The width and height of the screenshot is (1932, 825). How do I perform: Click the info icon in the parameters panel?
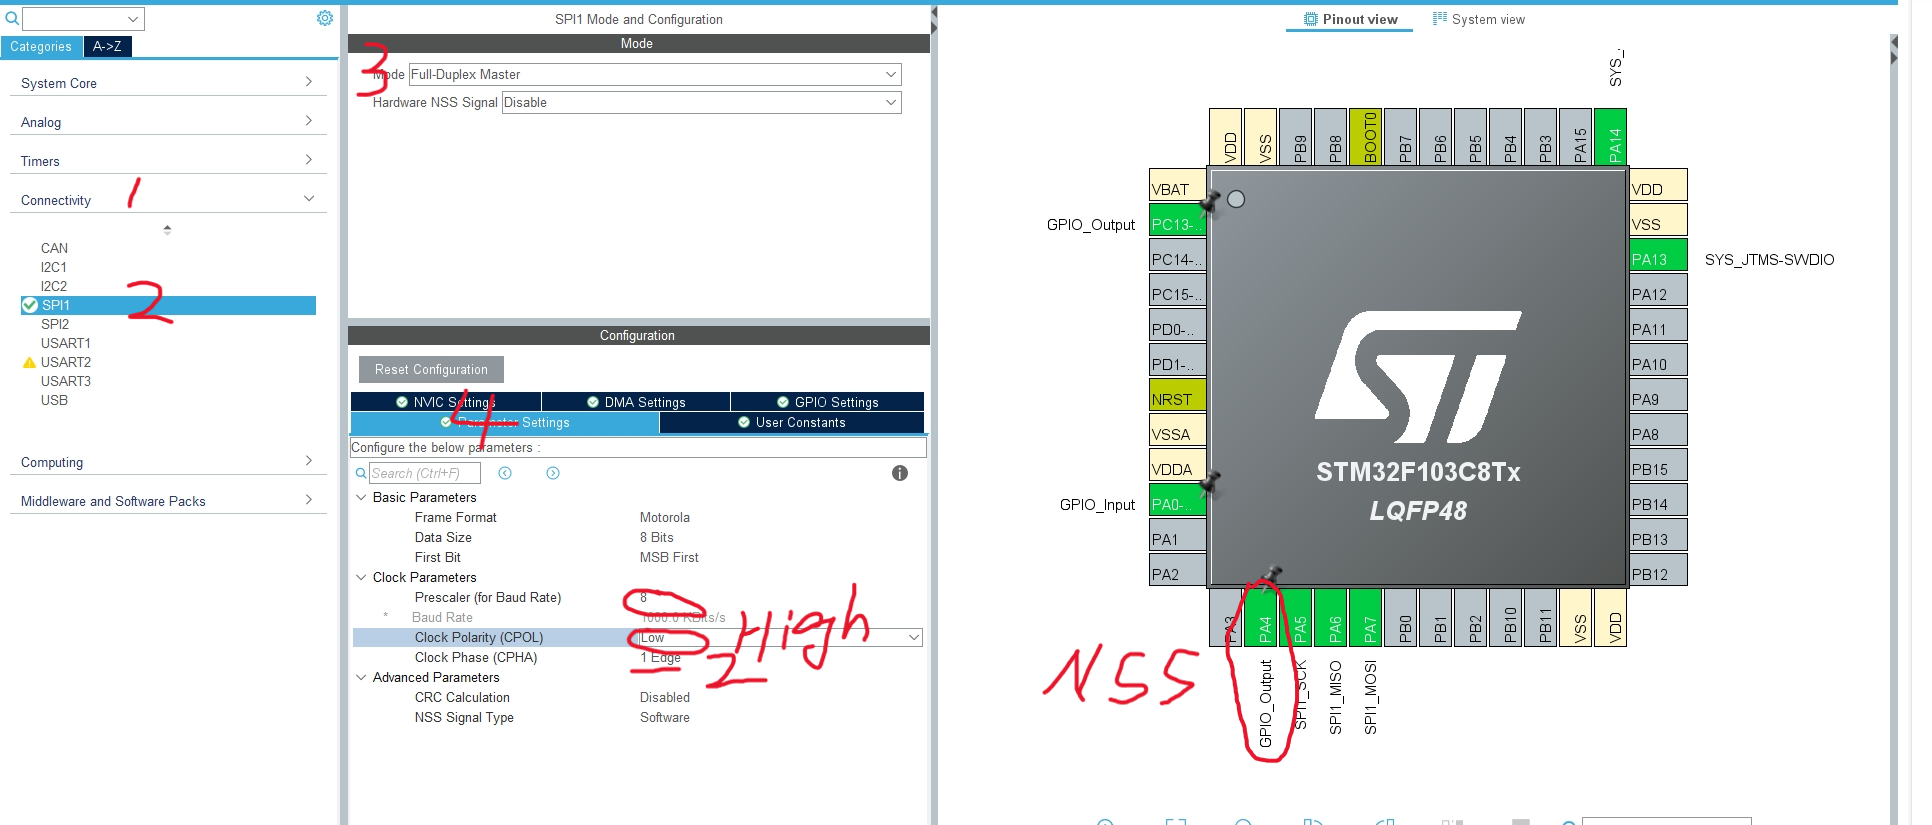coord(900,473)
